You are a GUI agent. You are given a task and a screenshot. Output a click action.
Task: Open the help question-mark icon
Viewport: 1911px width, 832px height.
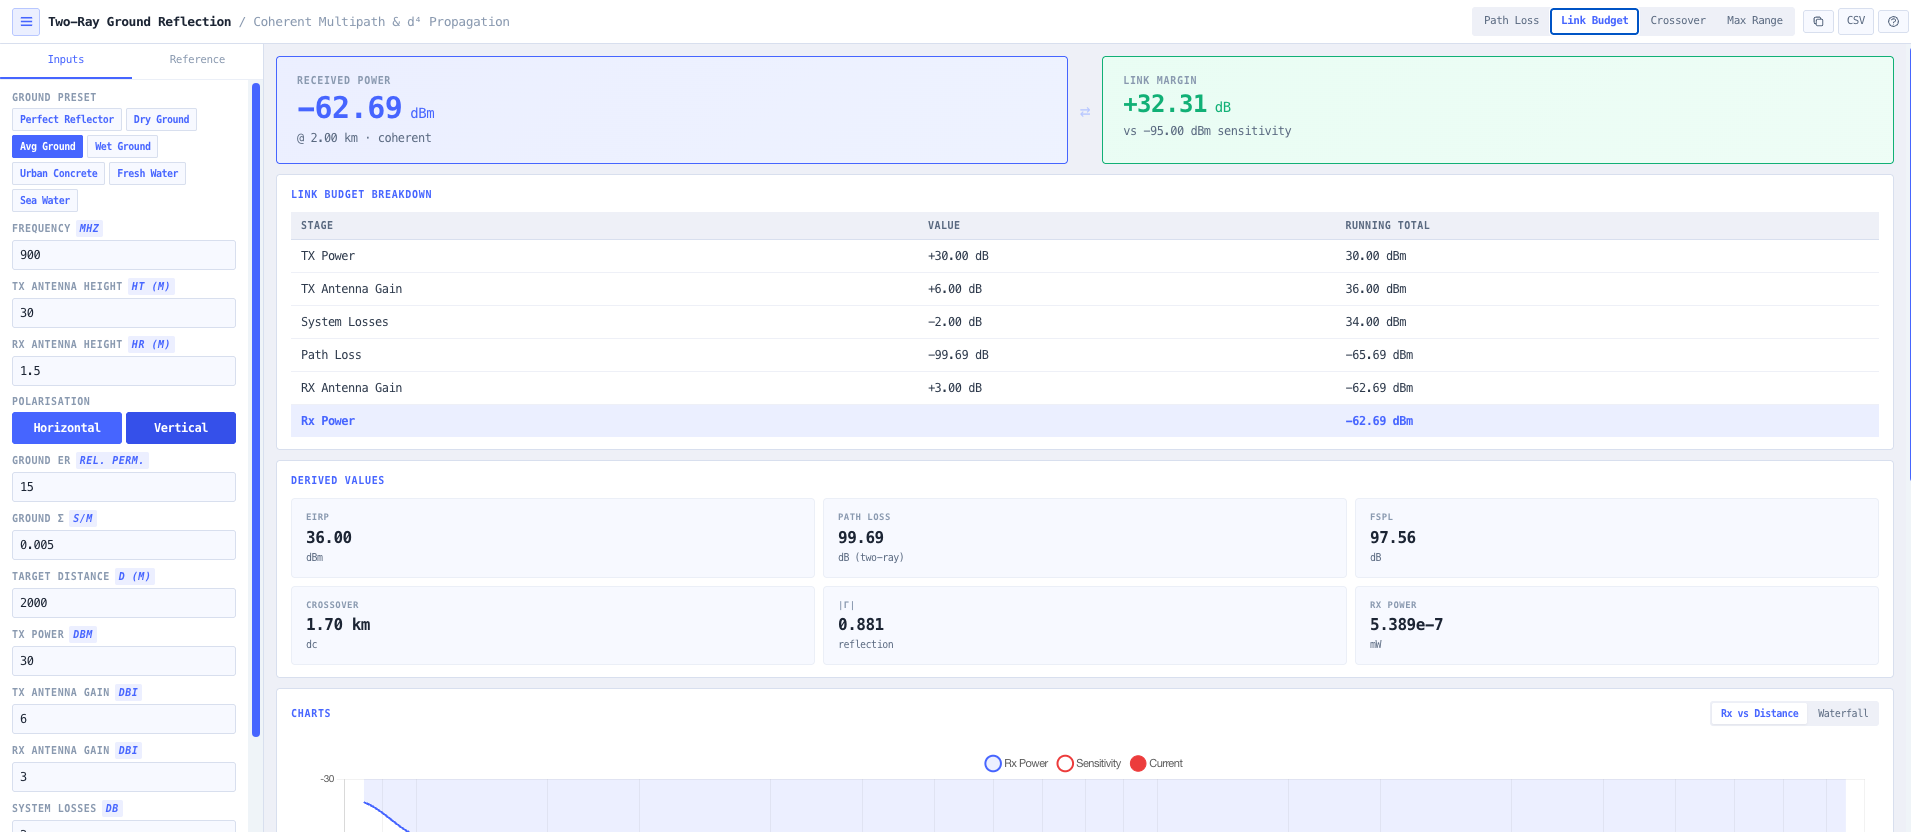[1893, 21]
